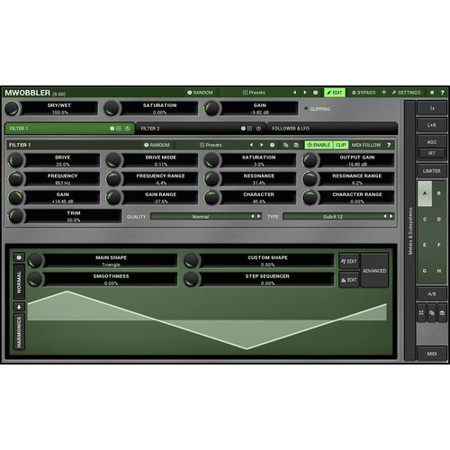This screenshot has width=450, height=450.
Task: Toggle the Bypass button
Action: 364,93
